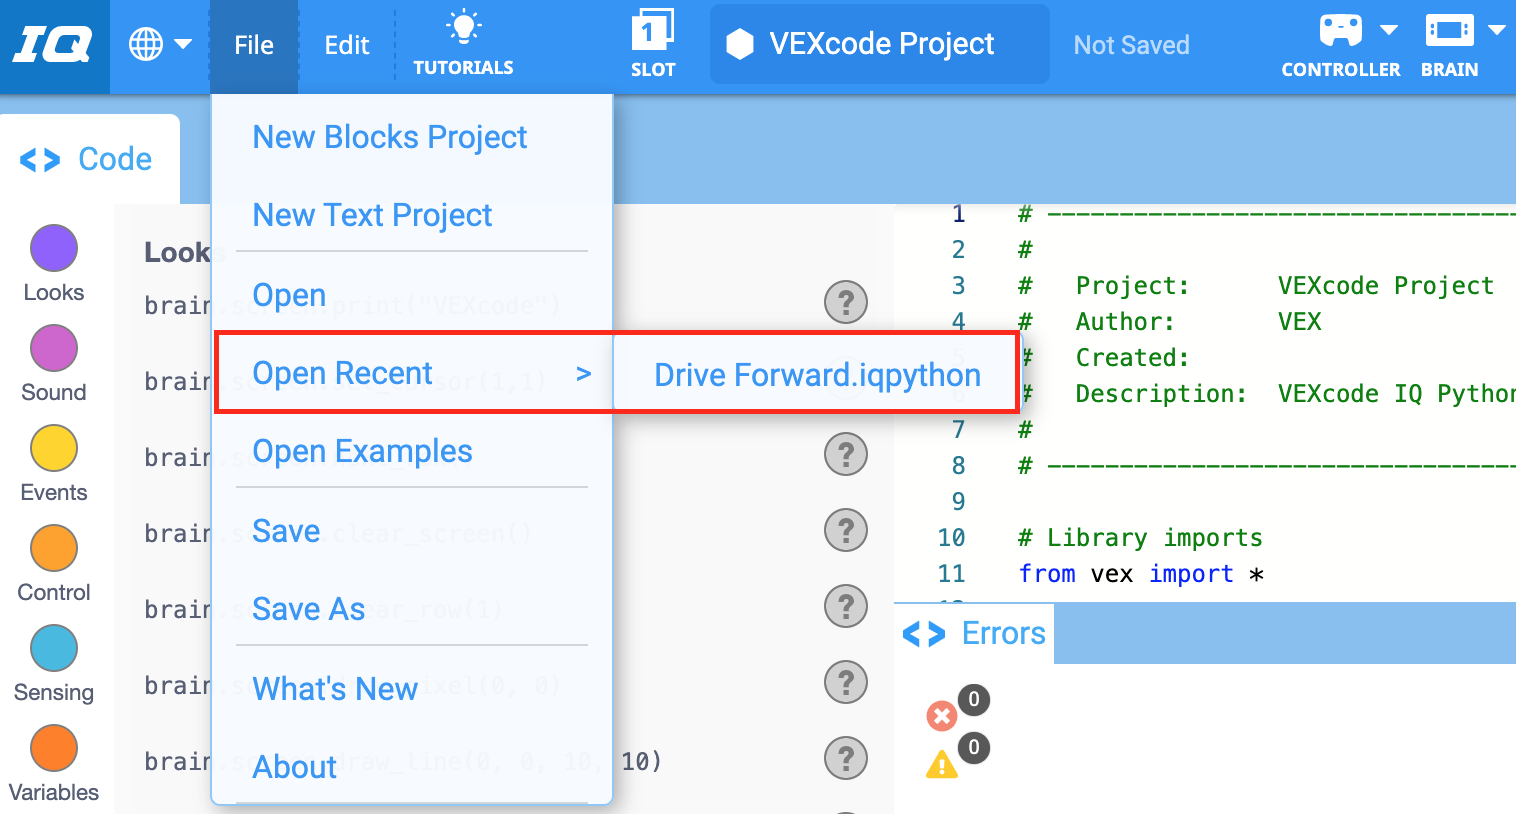Click the VEX IQ logo icon
Viewport: 1516px width, 814px height.
tap(53, 46)
